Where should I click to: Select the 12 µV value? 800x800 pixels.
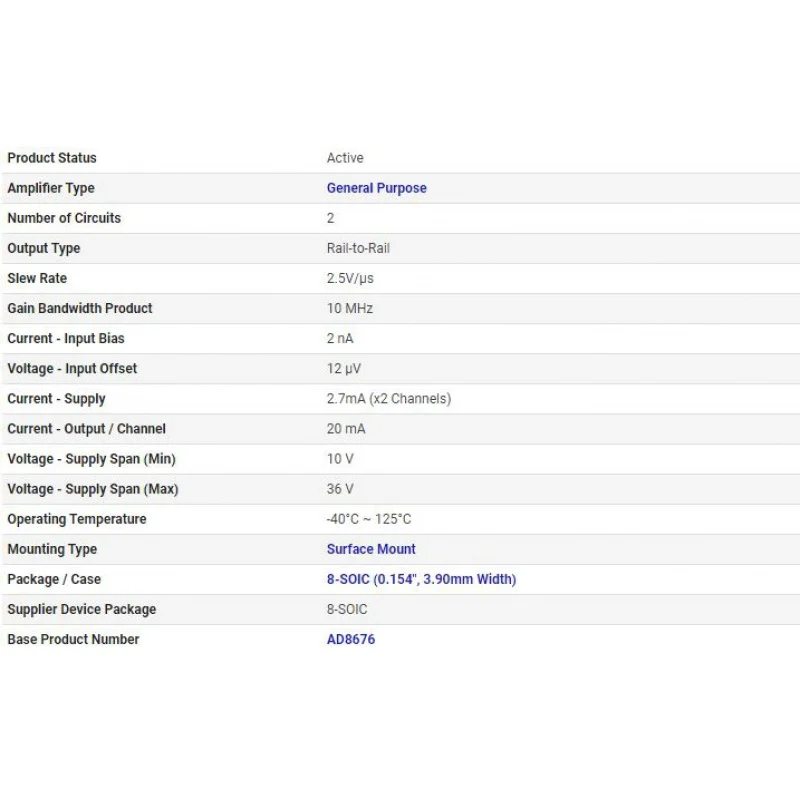[344, 369]
